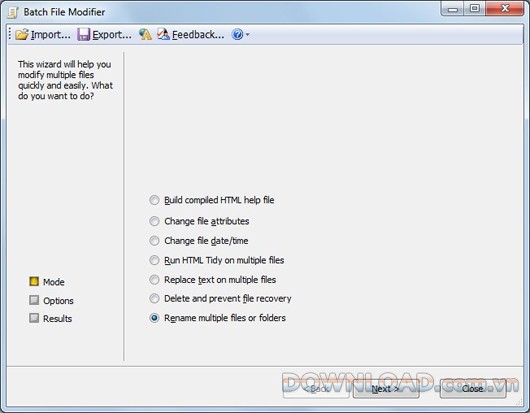Screen dimensions: 530x413
Task: Click the wizard text 'This wizard will help you'
Action: 65,64
